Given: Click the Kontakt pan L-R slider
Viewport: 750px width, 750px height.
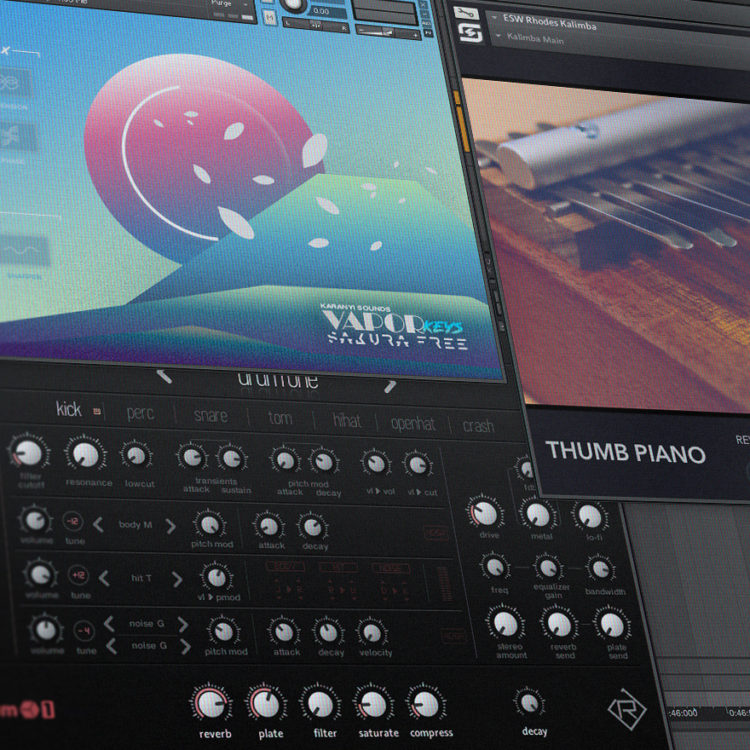Looking at the screenshot, I should coord(317,26).
